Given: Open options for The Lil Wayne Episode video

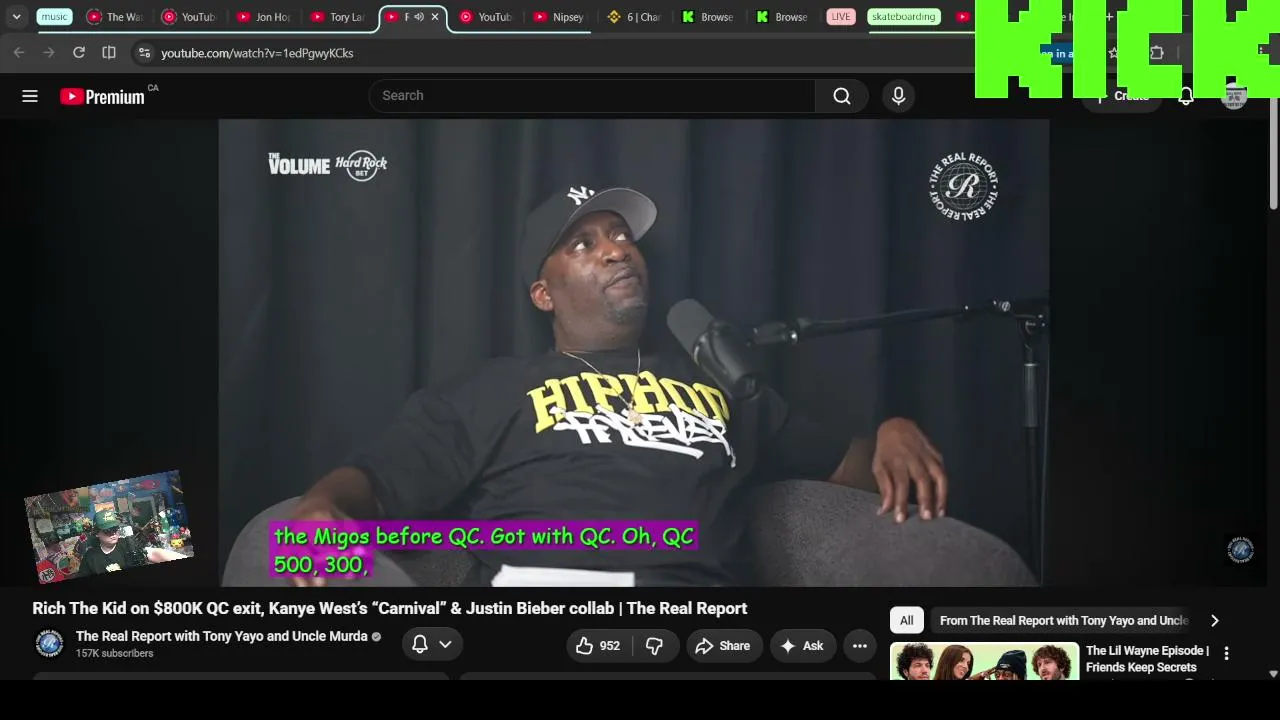Looking at the screenshot, I should click(1227, 654).
